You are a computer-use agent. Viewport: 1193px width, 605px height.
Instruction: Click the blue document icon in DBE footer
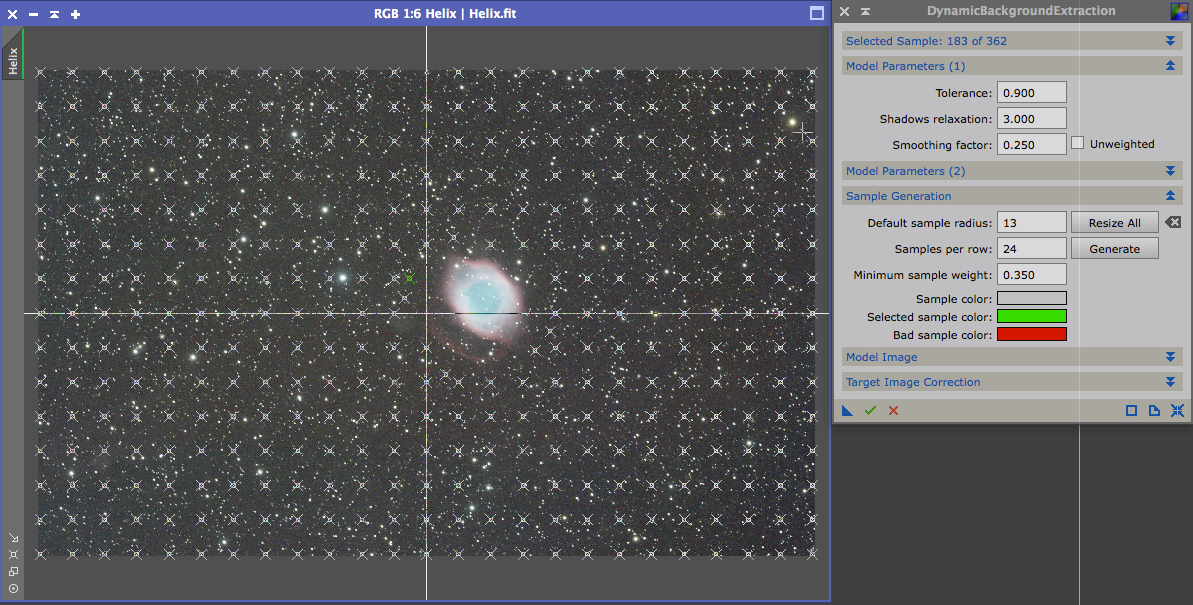click(x=1154, y=410)
